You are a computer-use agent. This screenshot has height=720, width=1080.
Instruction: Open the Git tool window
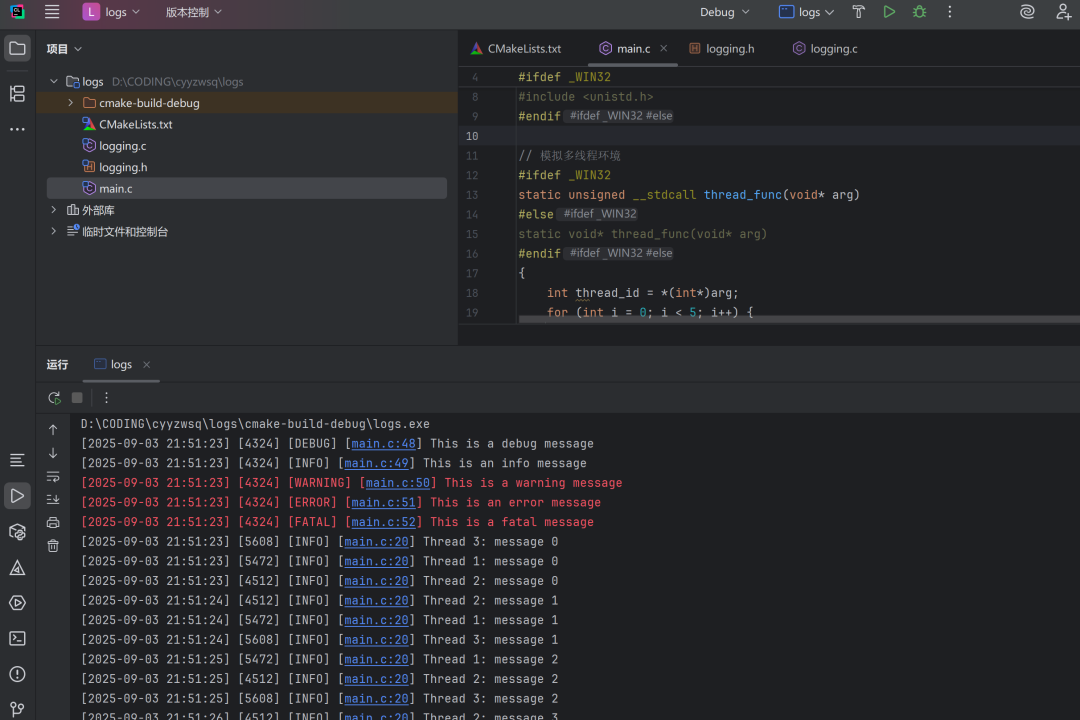[17, 709]
